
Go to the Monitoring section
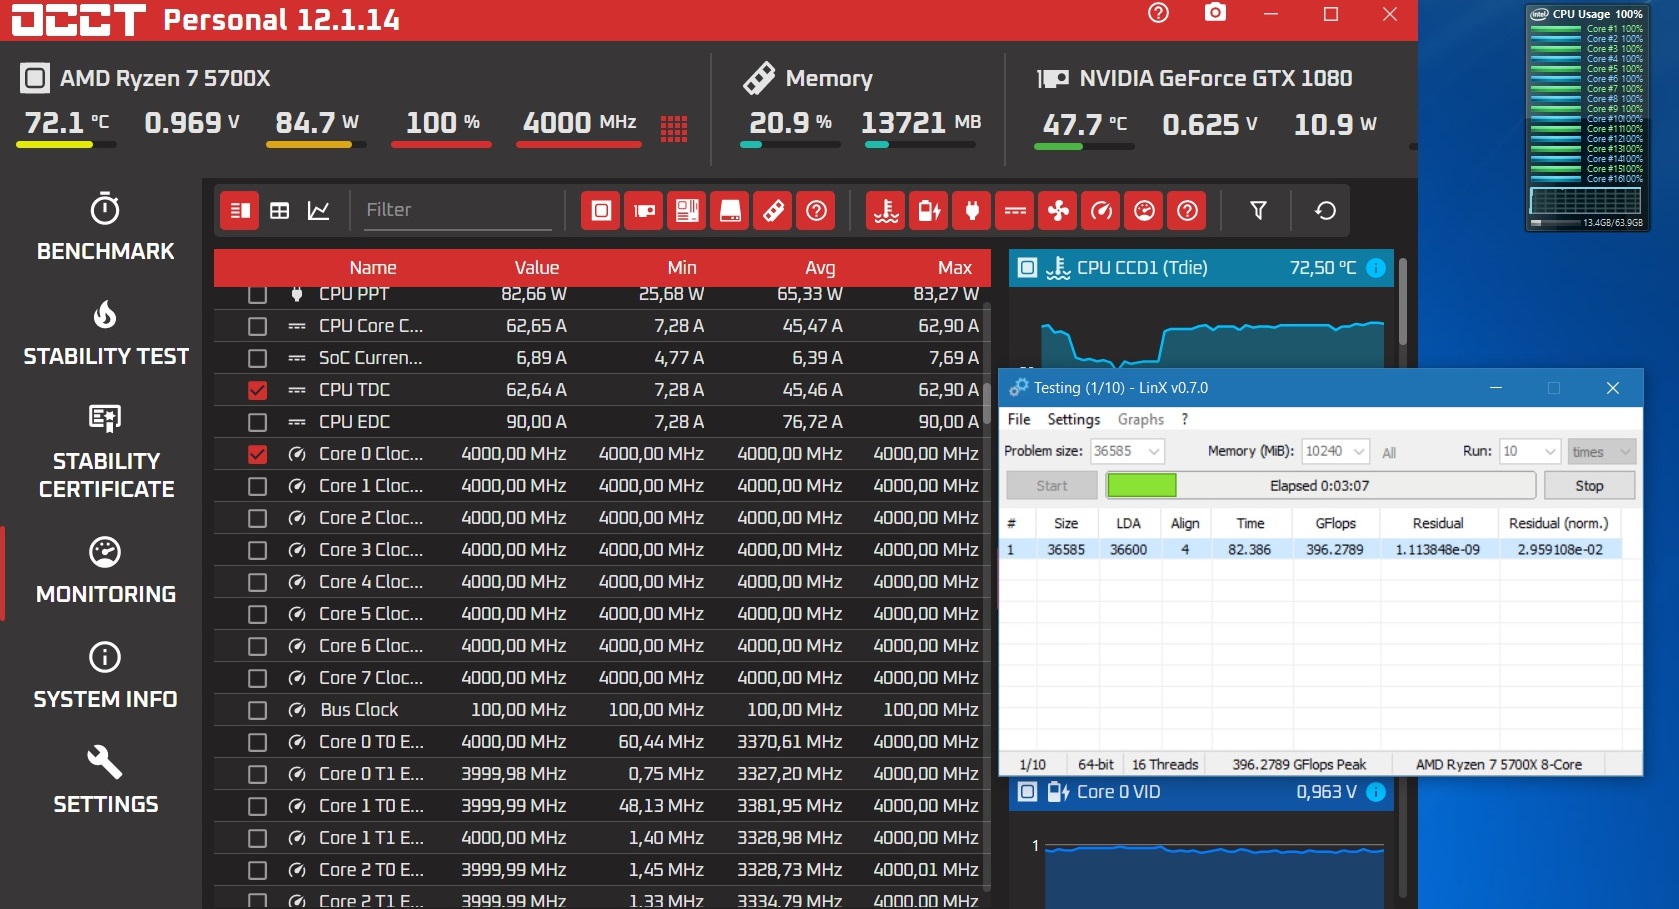[x=105, y=570]
